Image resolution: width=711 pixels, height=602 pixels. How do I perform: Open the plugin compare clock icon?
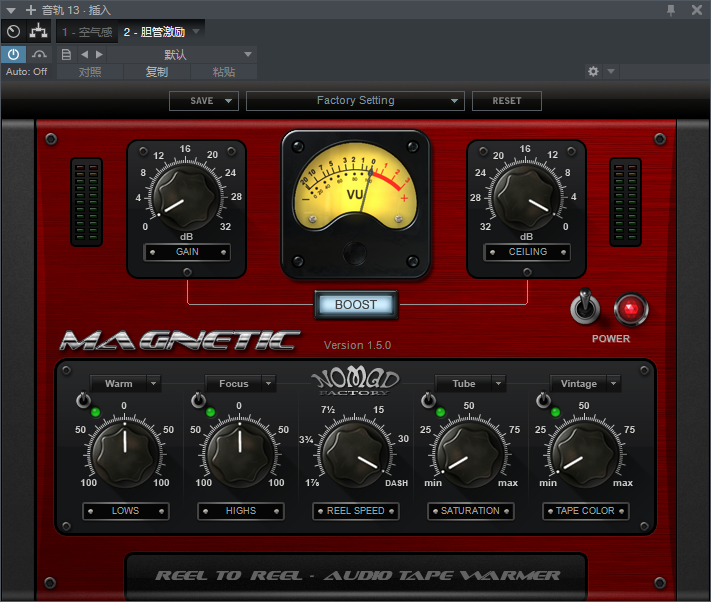(14, 31)
